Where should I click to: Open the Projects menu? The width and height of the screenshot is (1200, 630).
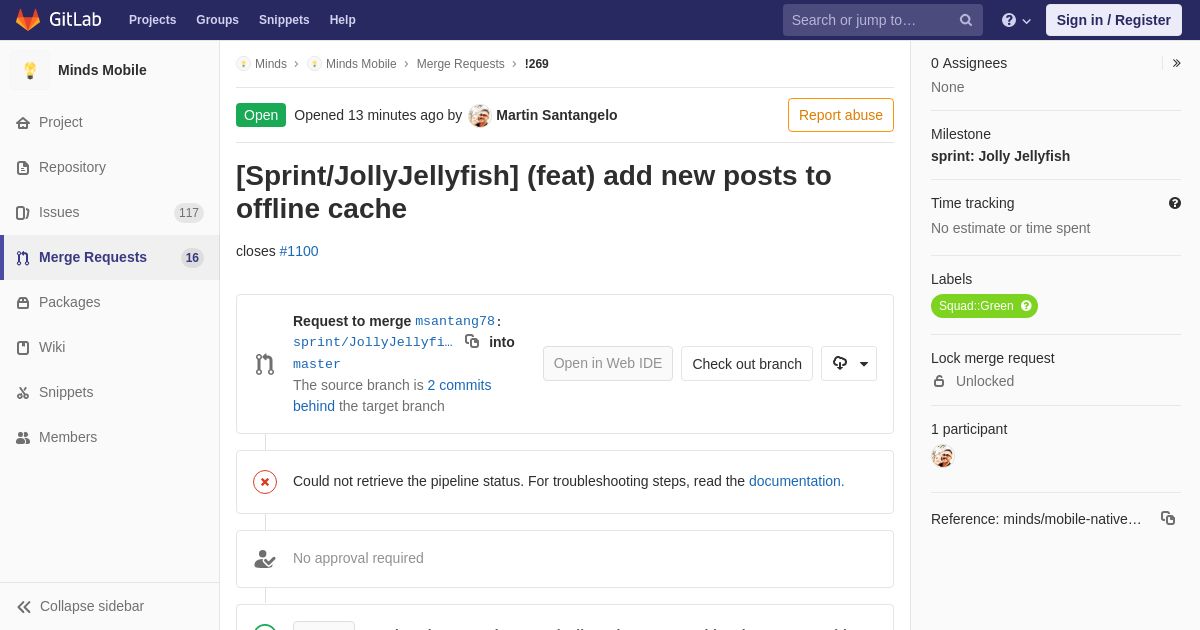(152, 20)
